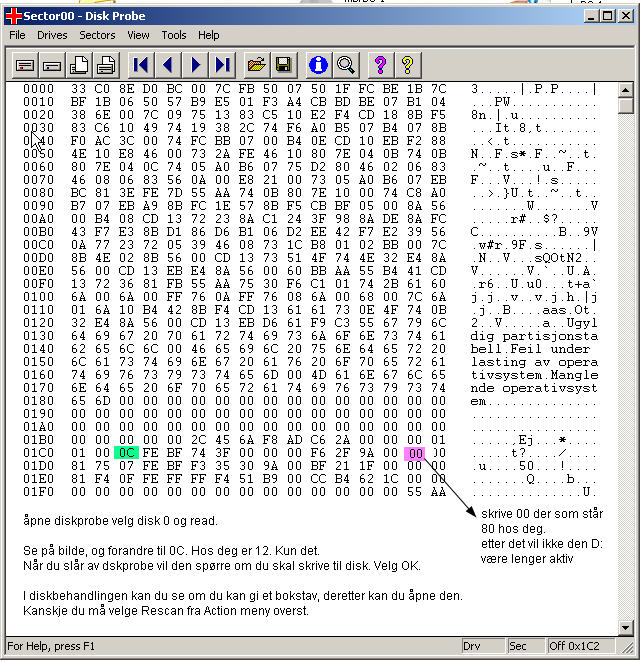Viewport: 643px width, 662px height.
Task: Click the Drv status bar pane
Action: coord(482,646)
